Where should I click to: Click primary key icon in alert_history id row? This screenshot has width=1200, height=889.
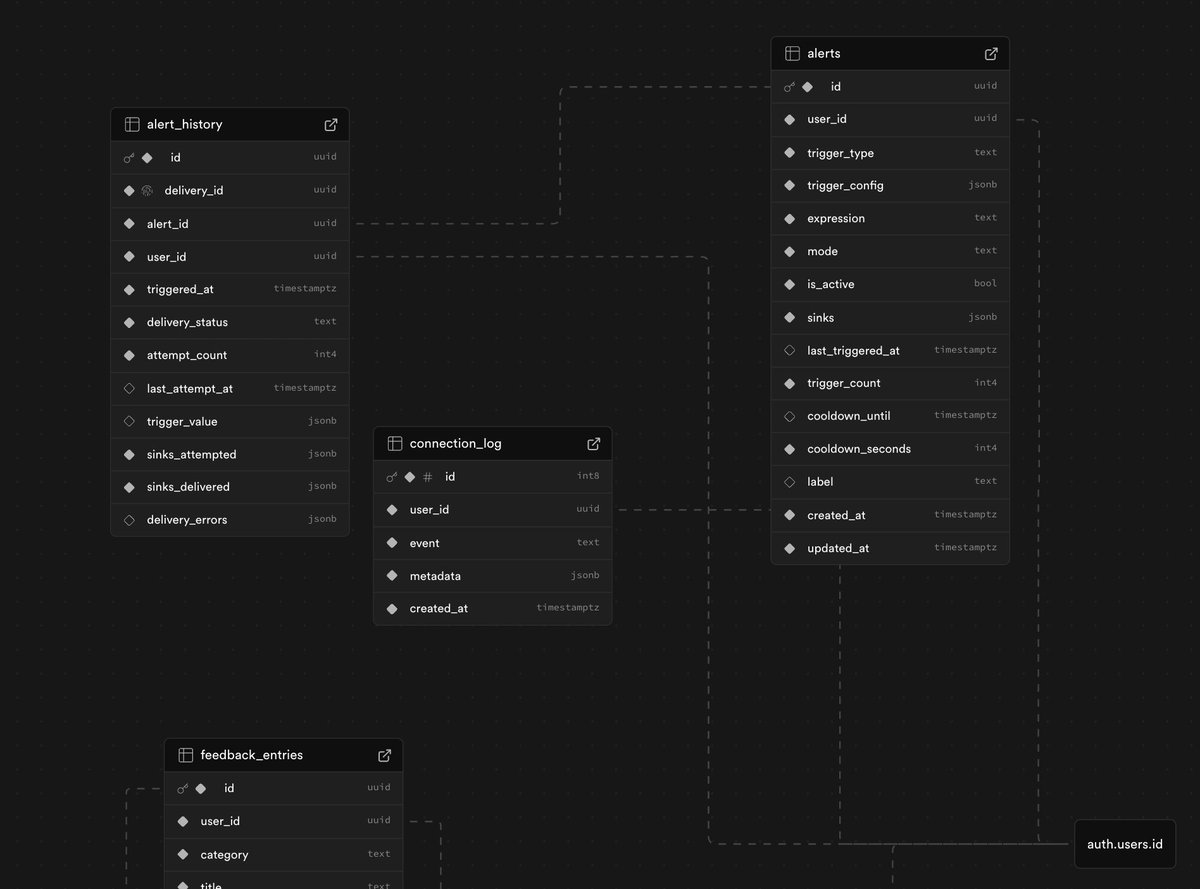tap(129, 158)
